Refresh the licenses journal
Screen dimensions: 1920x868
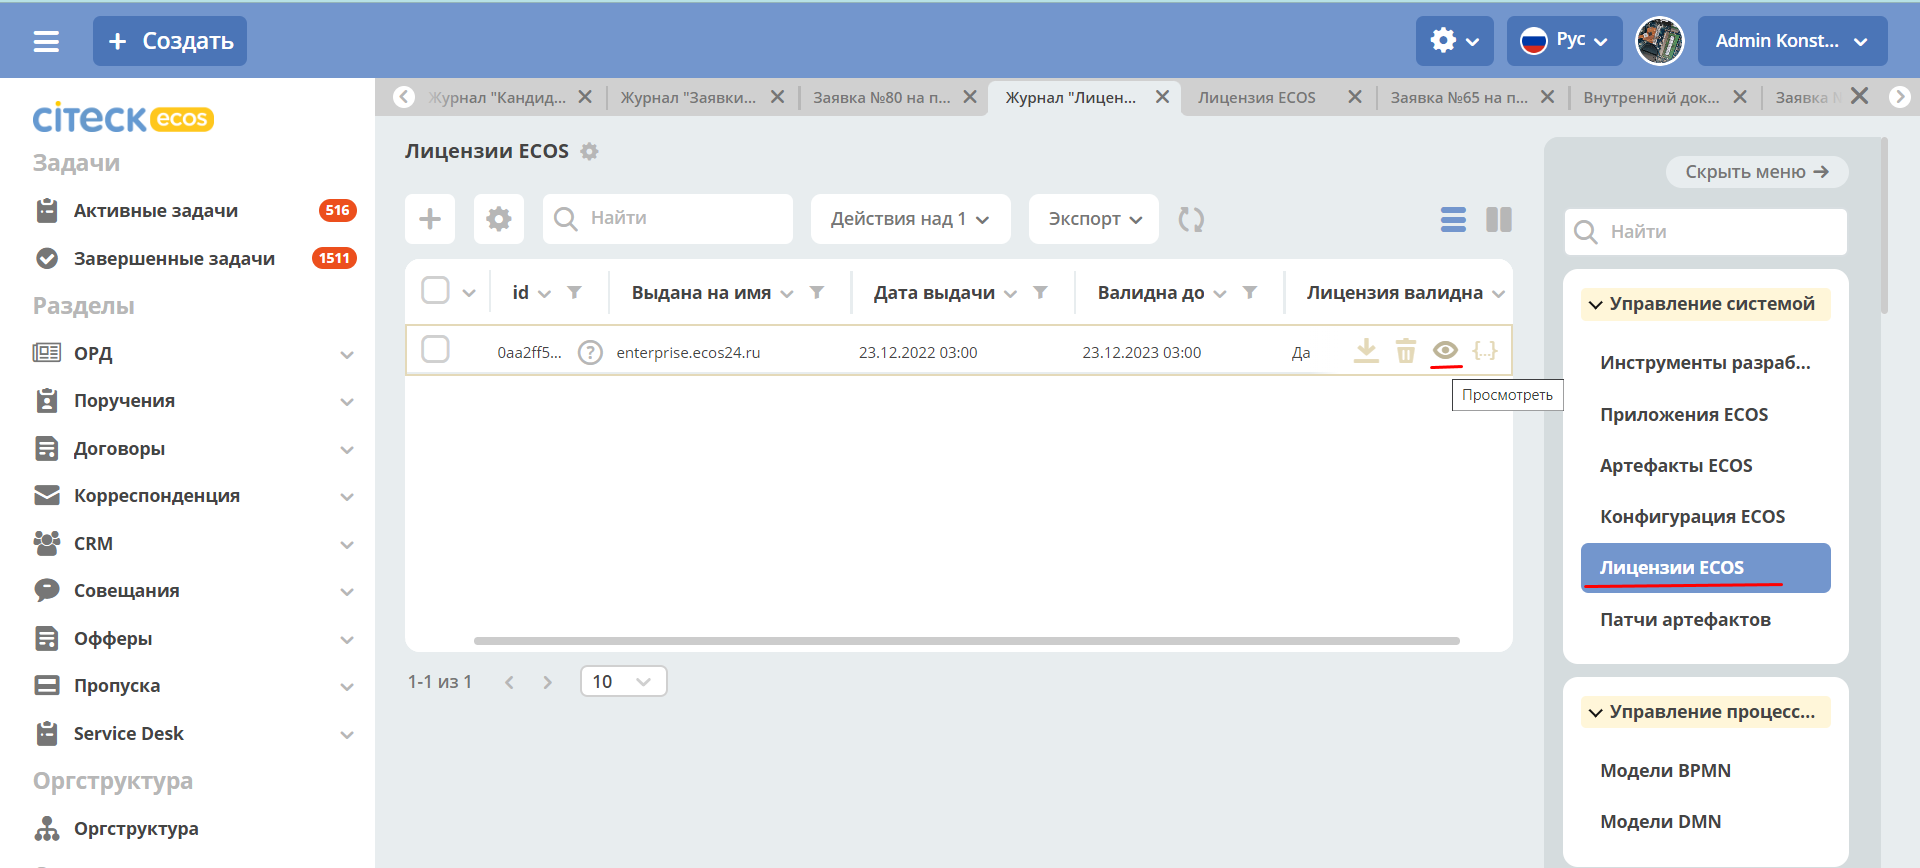1191,219
